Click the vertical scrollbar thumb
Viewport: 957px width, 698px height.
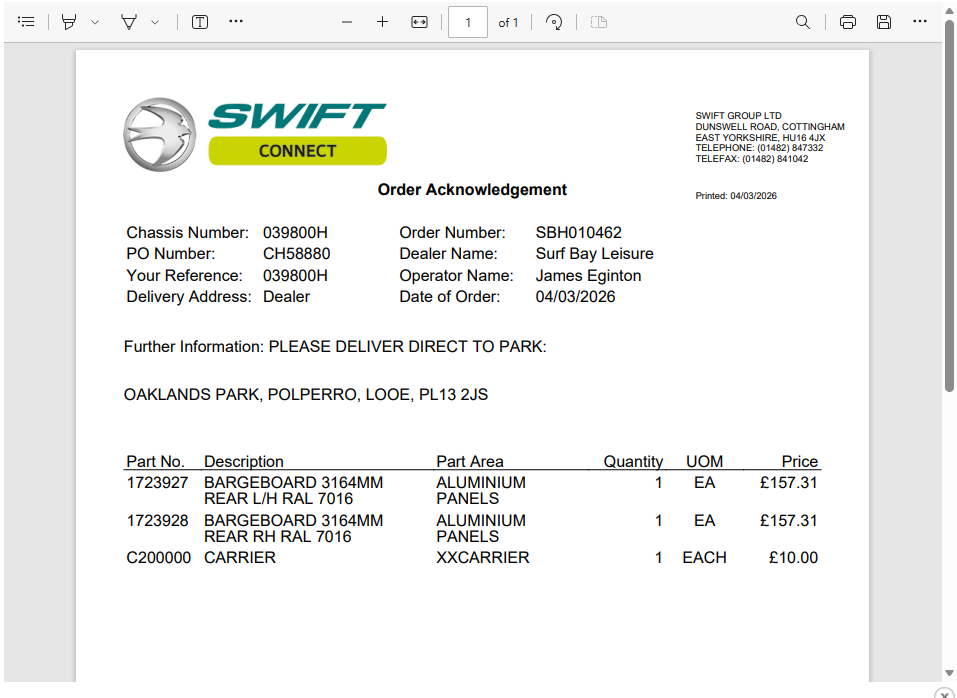tap(949, 206)
